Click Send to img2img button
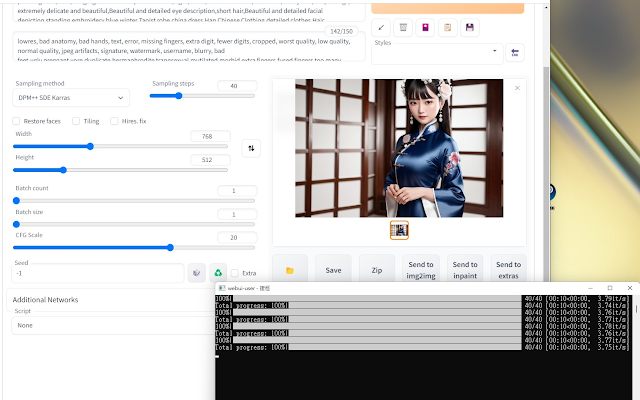The image size is (640, 400). [x=421, y=270]
